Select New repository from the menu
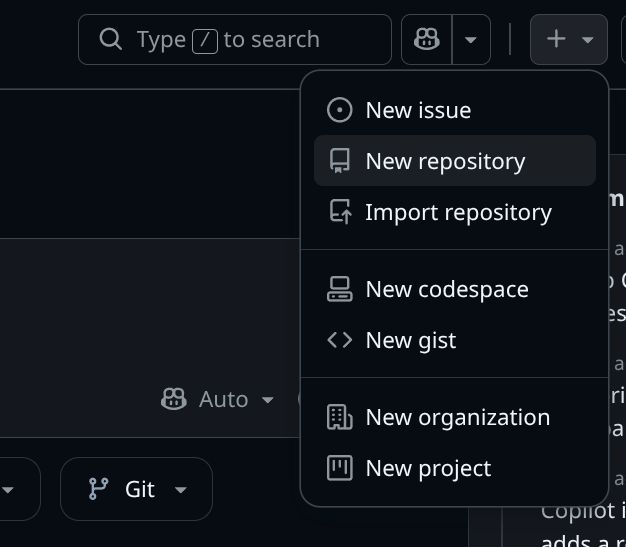This screenshot has width=626, height=547. pyautogui.click(x=455, y=161)
